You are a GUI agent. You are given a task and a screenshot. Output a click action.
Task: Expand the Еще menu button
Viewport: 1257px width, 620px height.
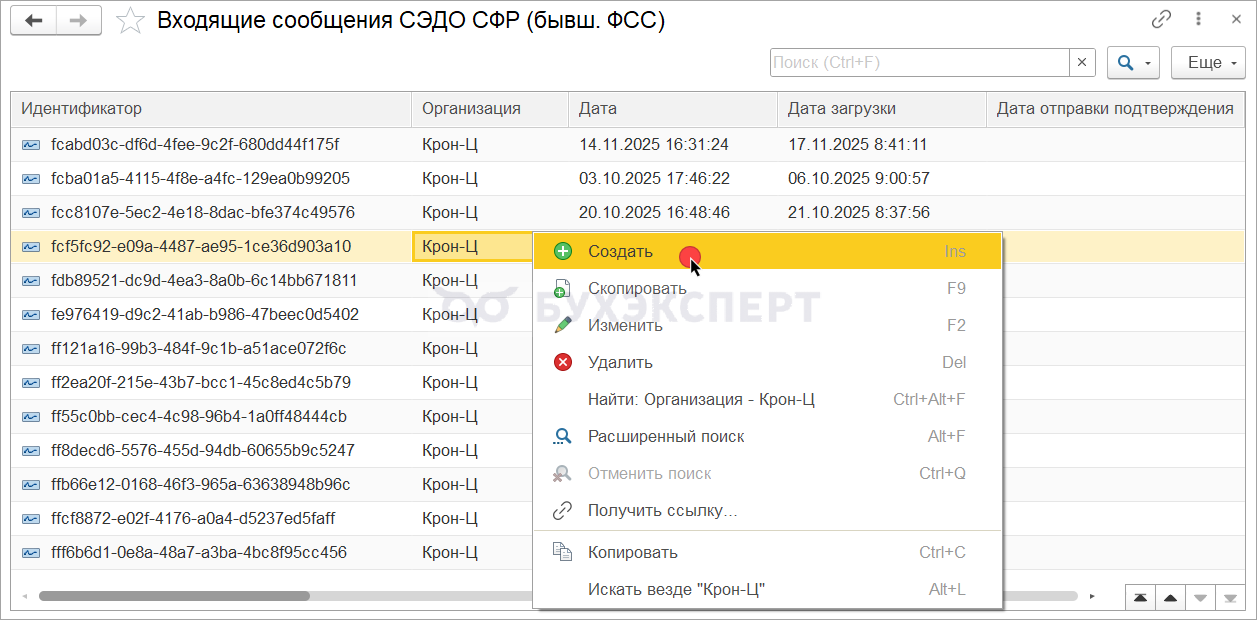(1207, 63)
